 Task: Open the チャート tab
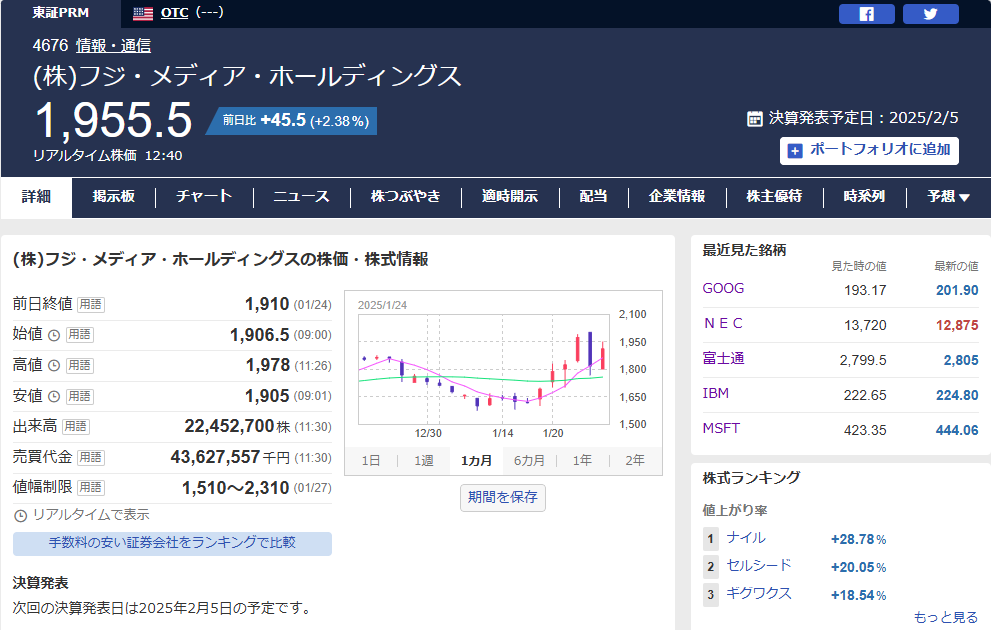pos(204,197)
